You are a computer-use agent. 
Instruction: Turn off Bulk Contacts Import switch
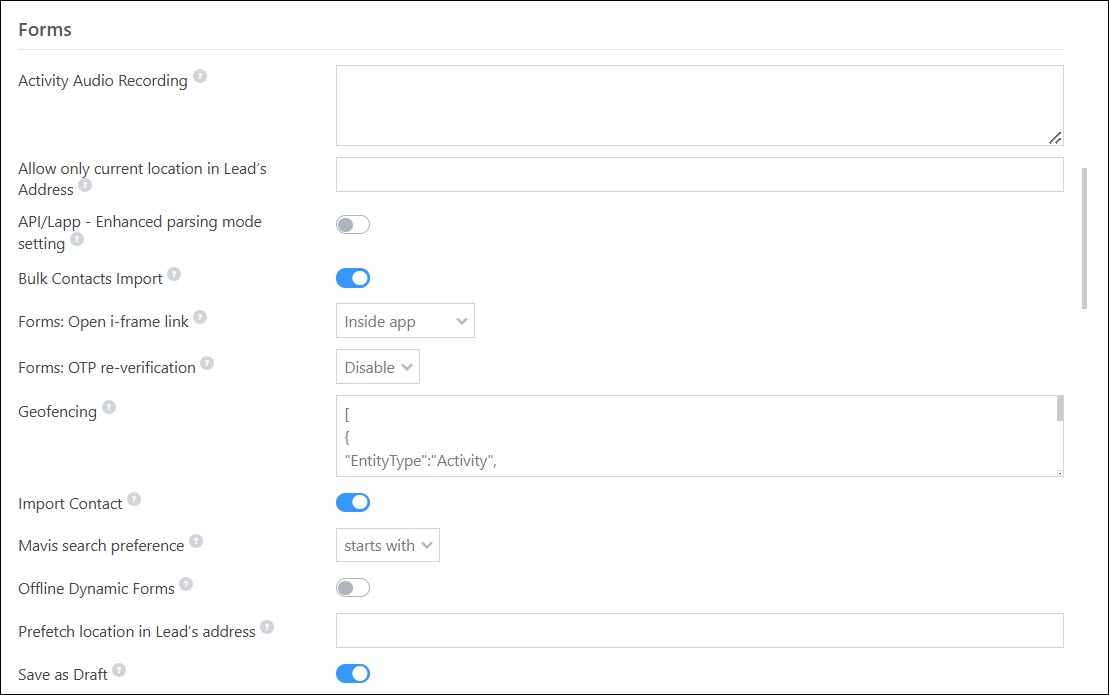pyautogui.click(x=353, y=278)
